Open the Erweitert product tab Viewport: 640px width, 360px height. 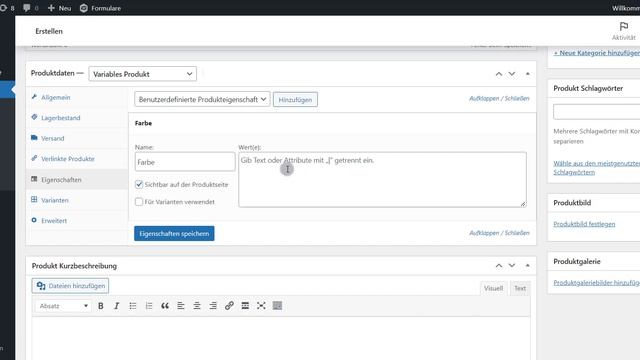pos(54,220)
